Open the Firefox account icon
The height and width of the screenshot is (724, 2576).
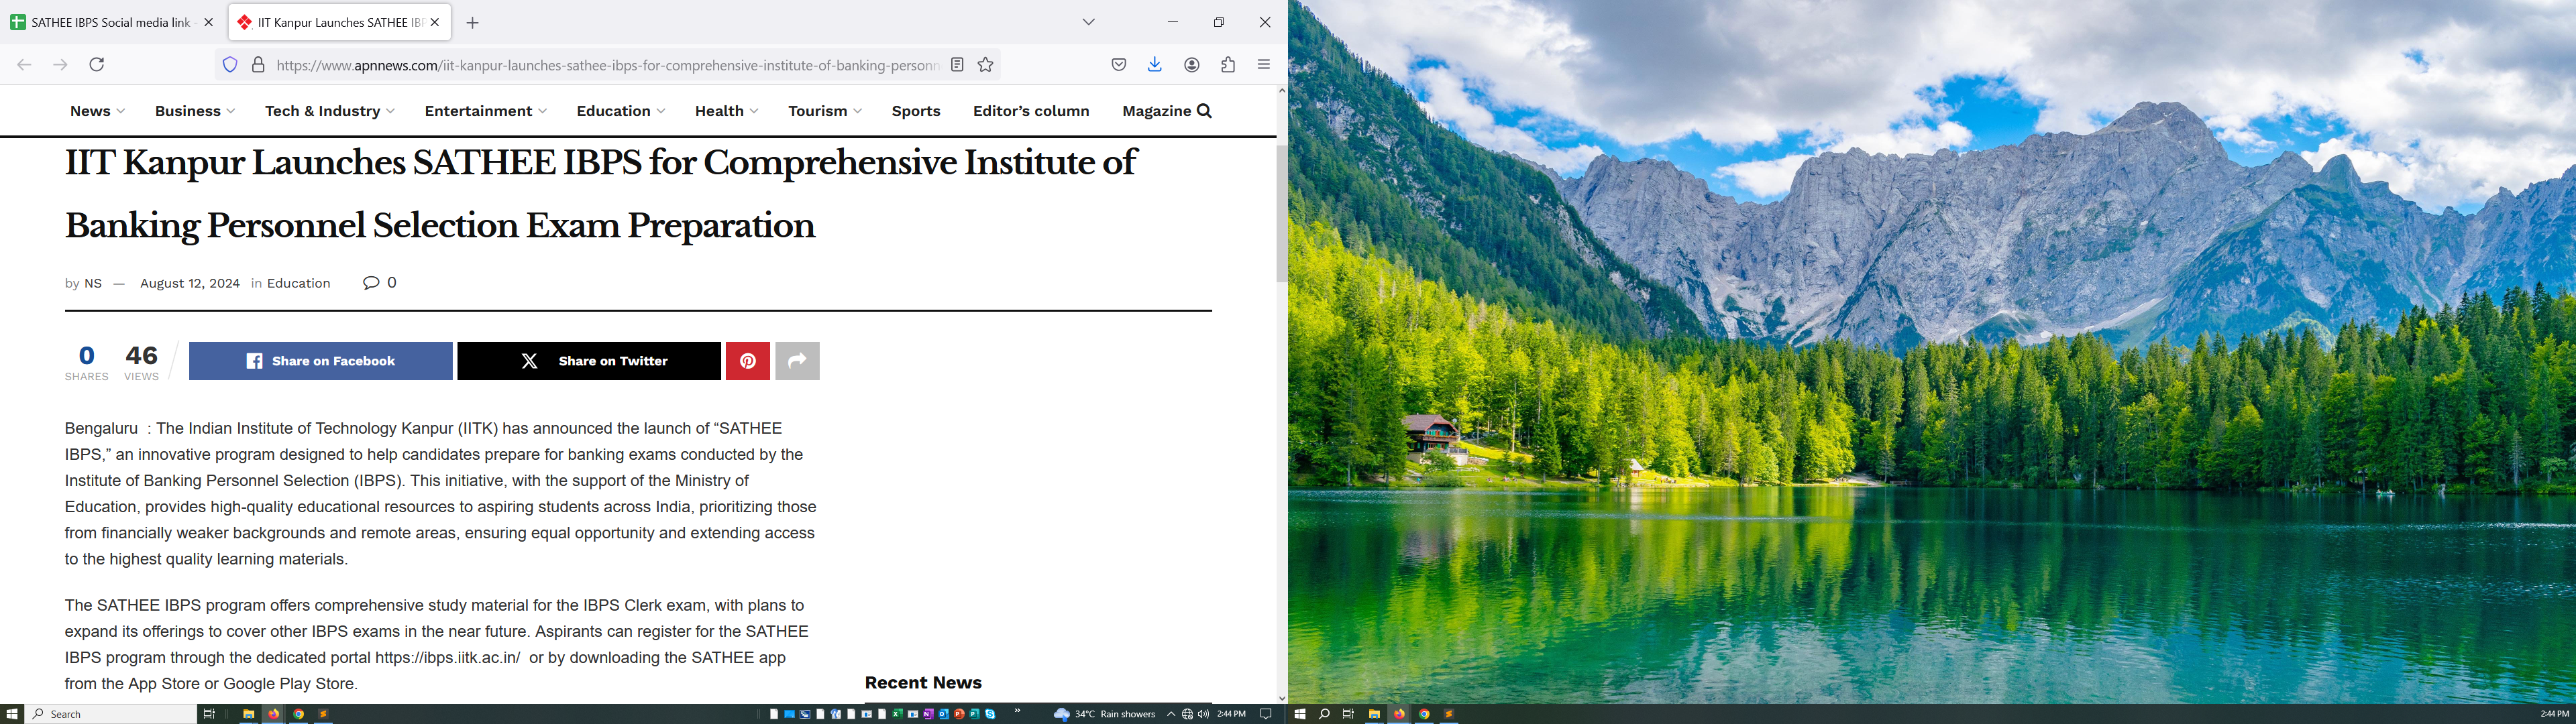click(1192, 65)
